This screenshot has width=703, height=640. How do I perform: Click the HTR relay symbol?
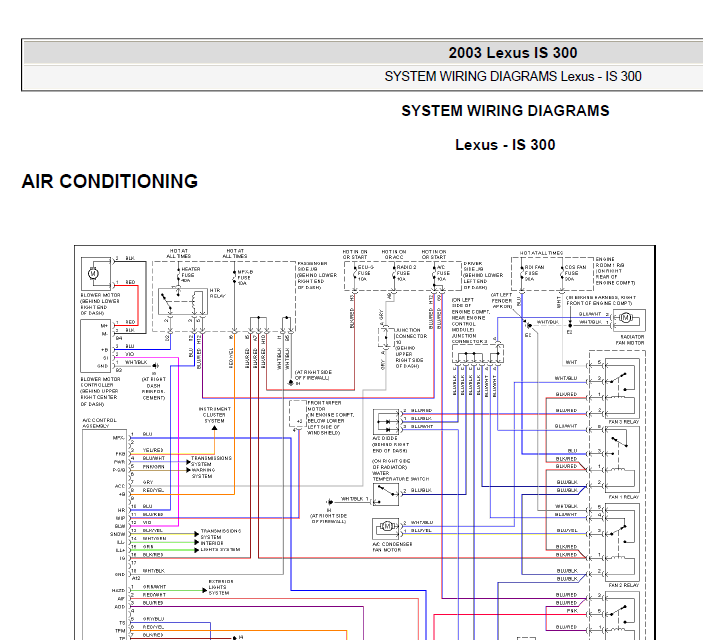tap(183, 302)
